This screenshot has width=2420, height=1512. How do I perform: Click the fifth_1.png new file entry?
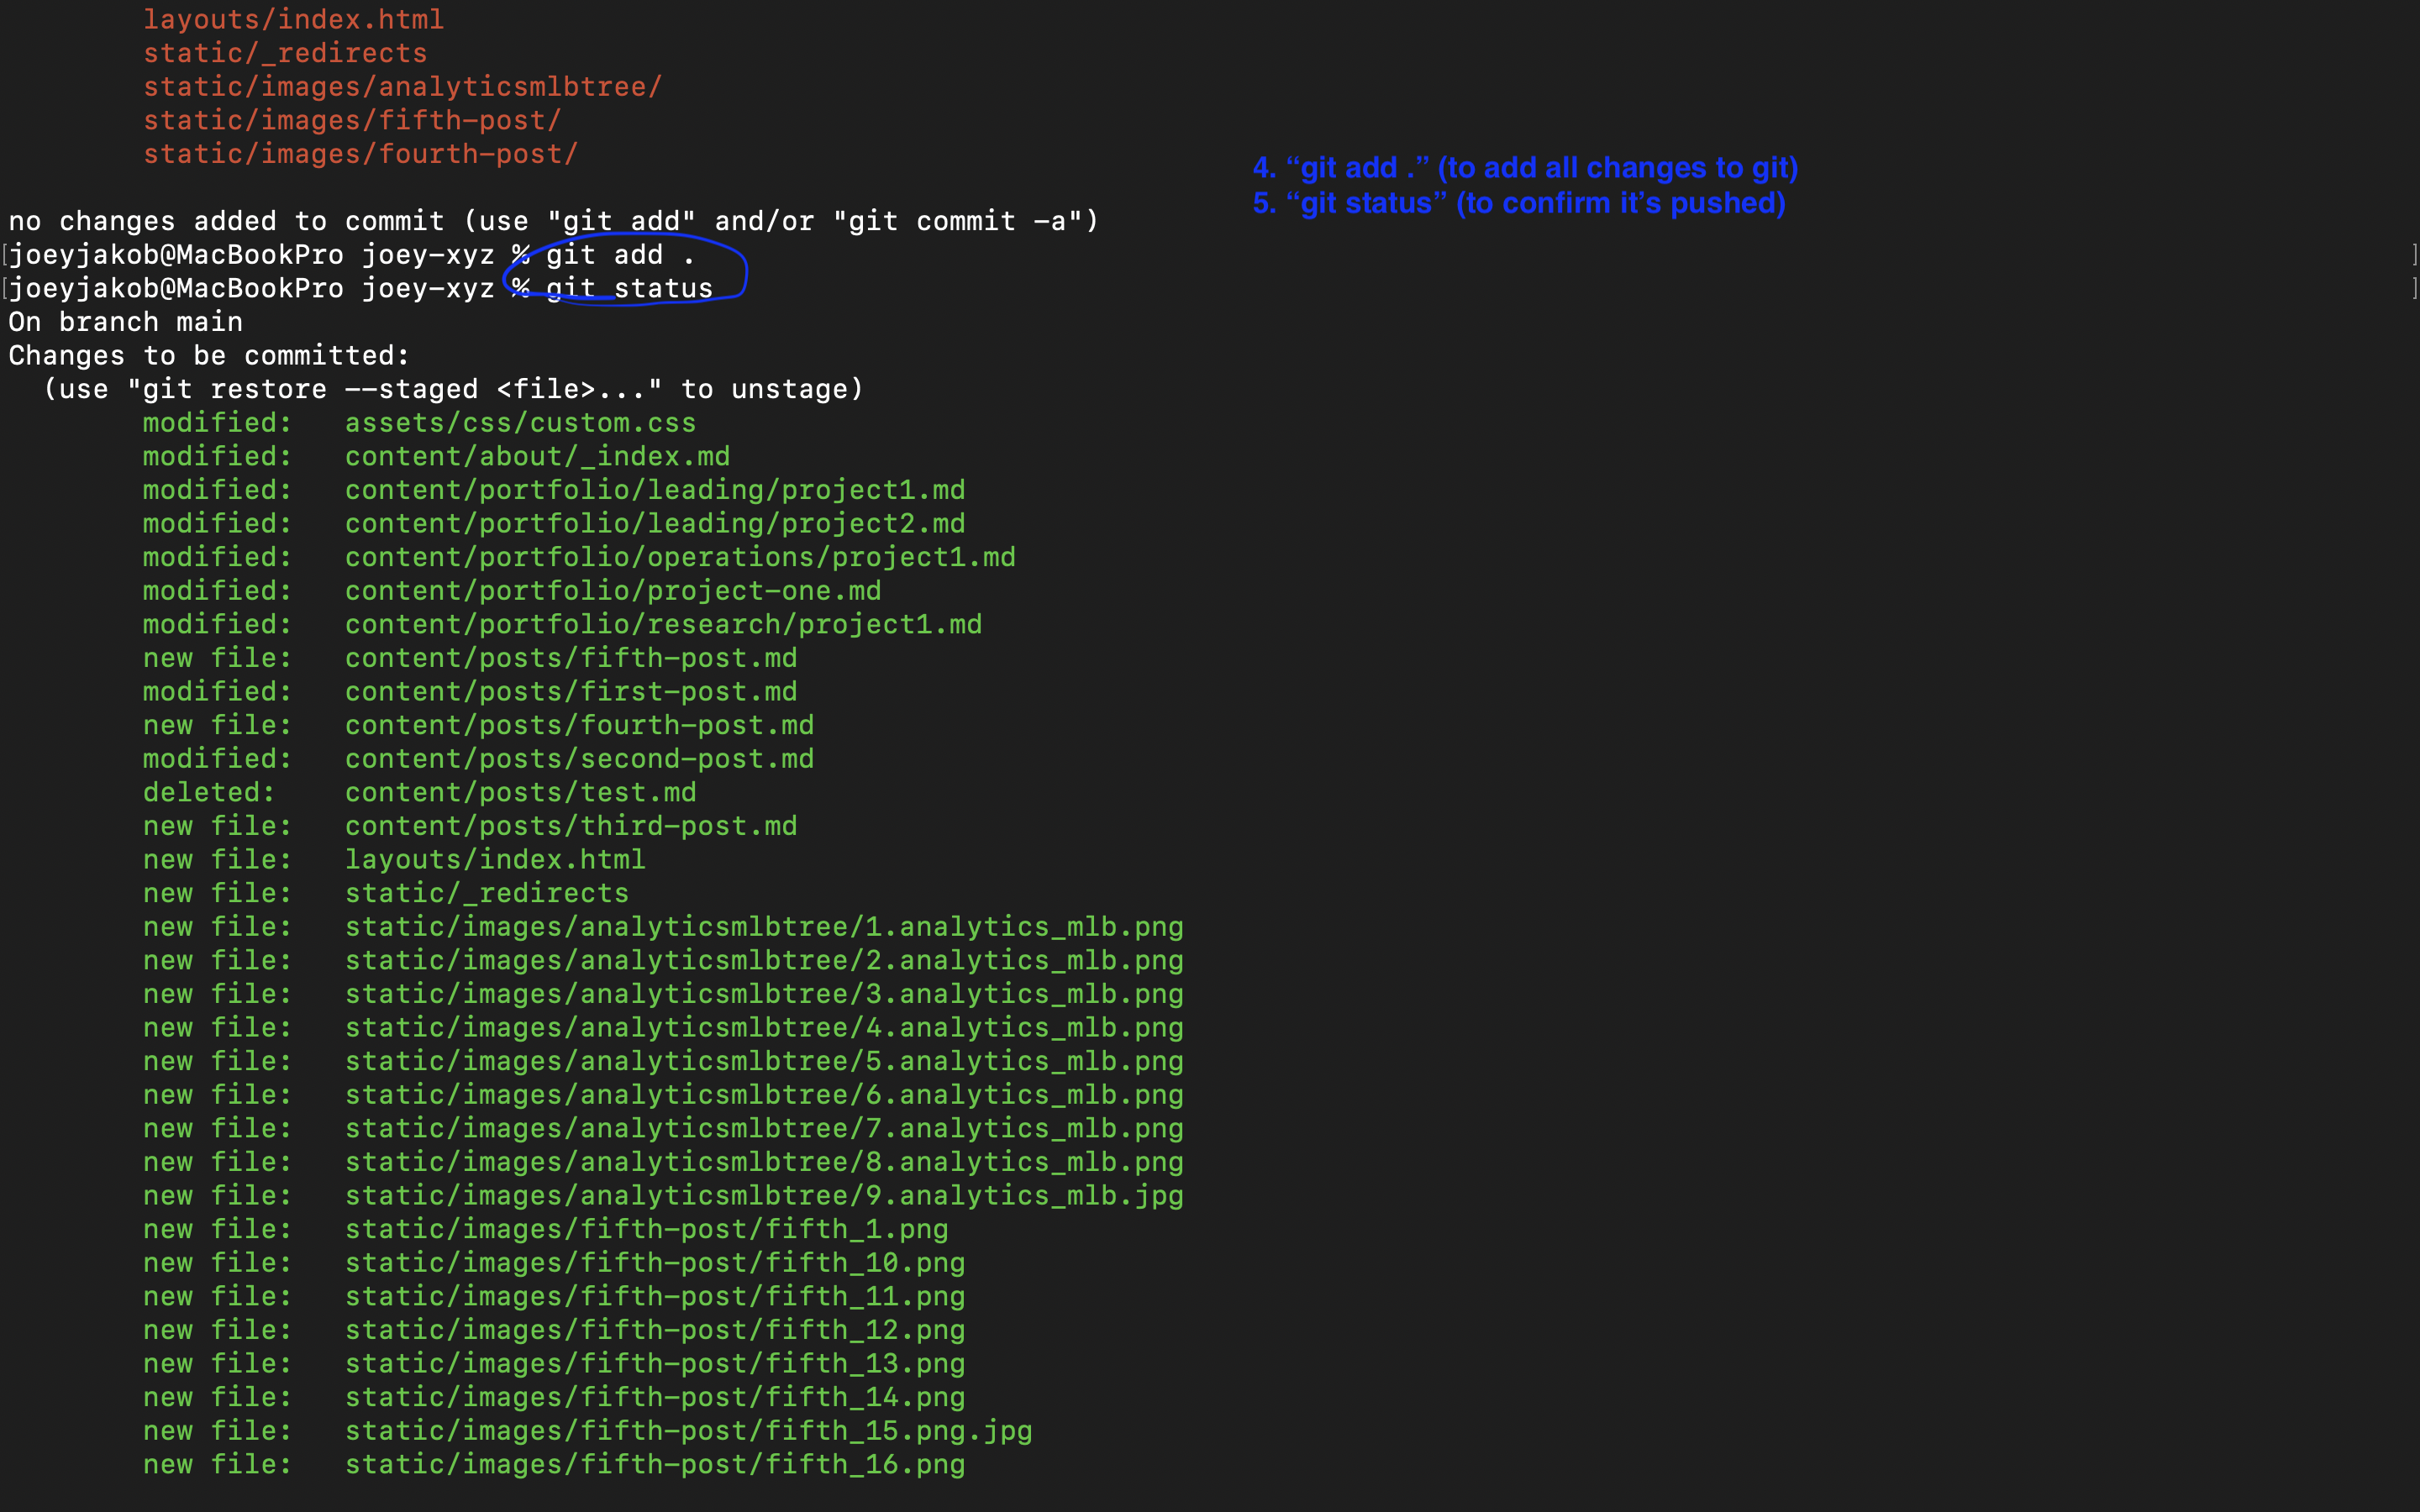646,1229
